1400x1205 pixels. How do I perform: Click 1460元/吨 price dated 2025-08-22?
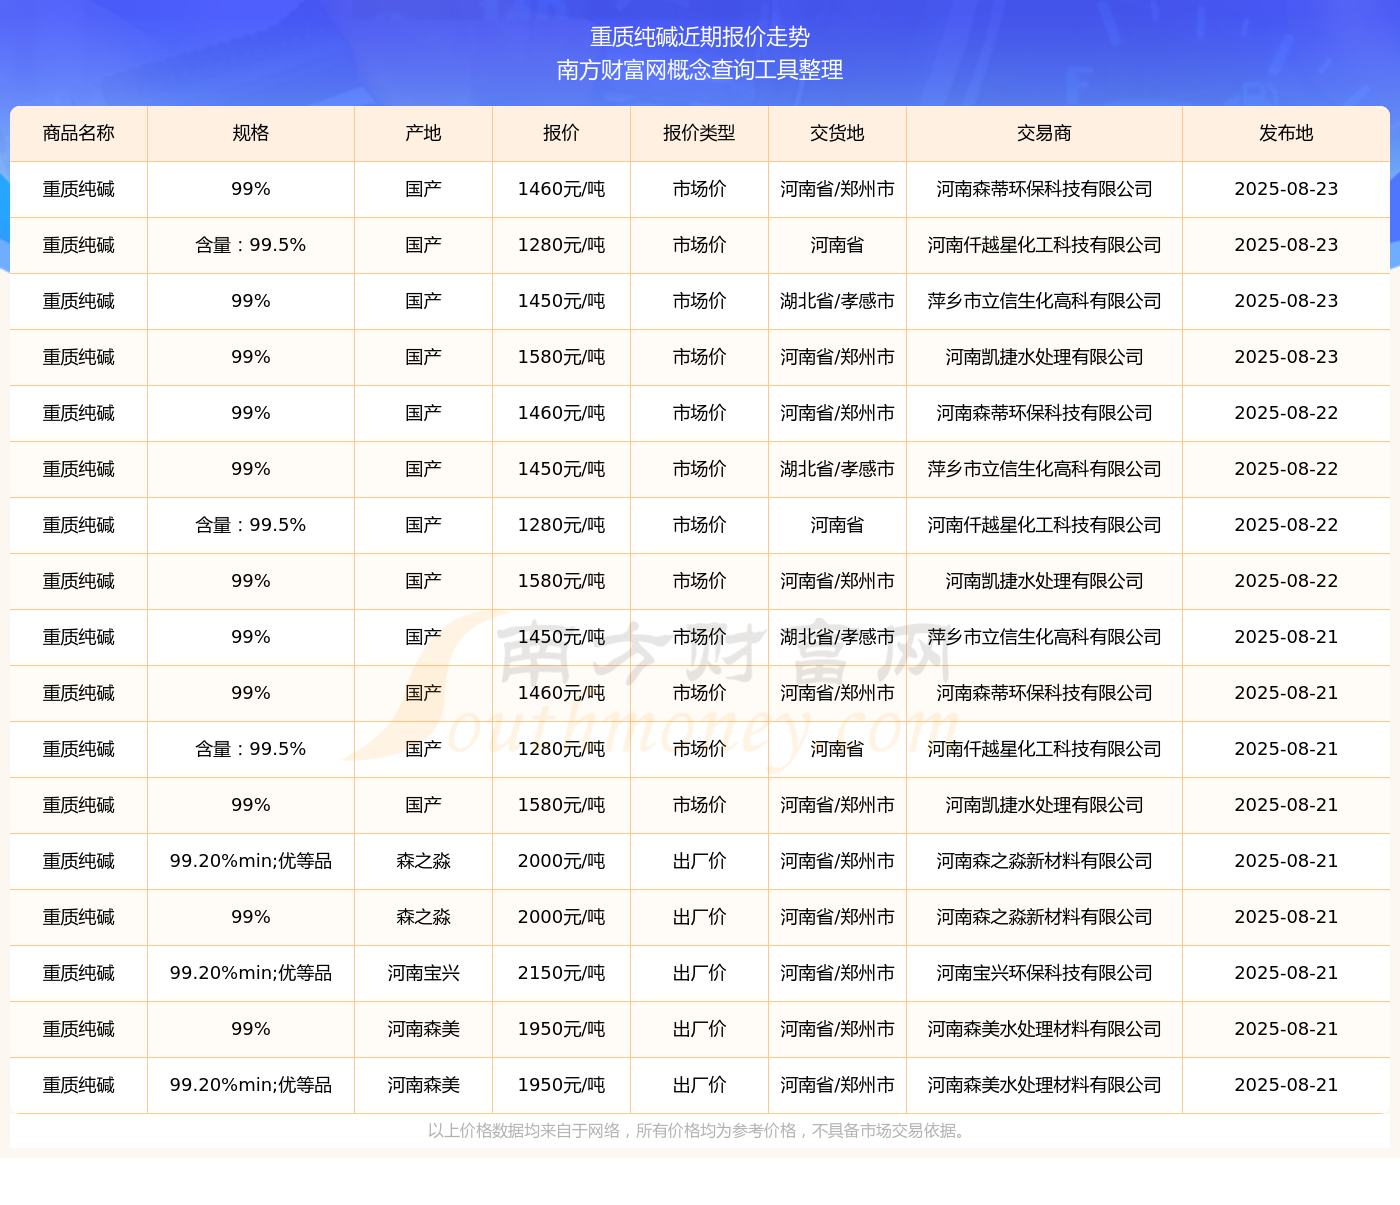562,413
